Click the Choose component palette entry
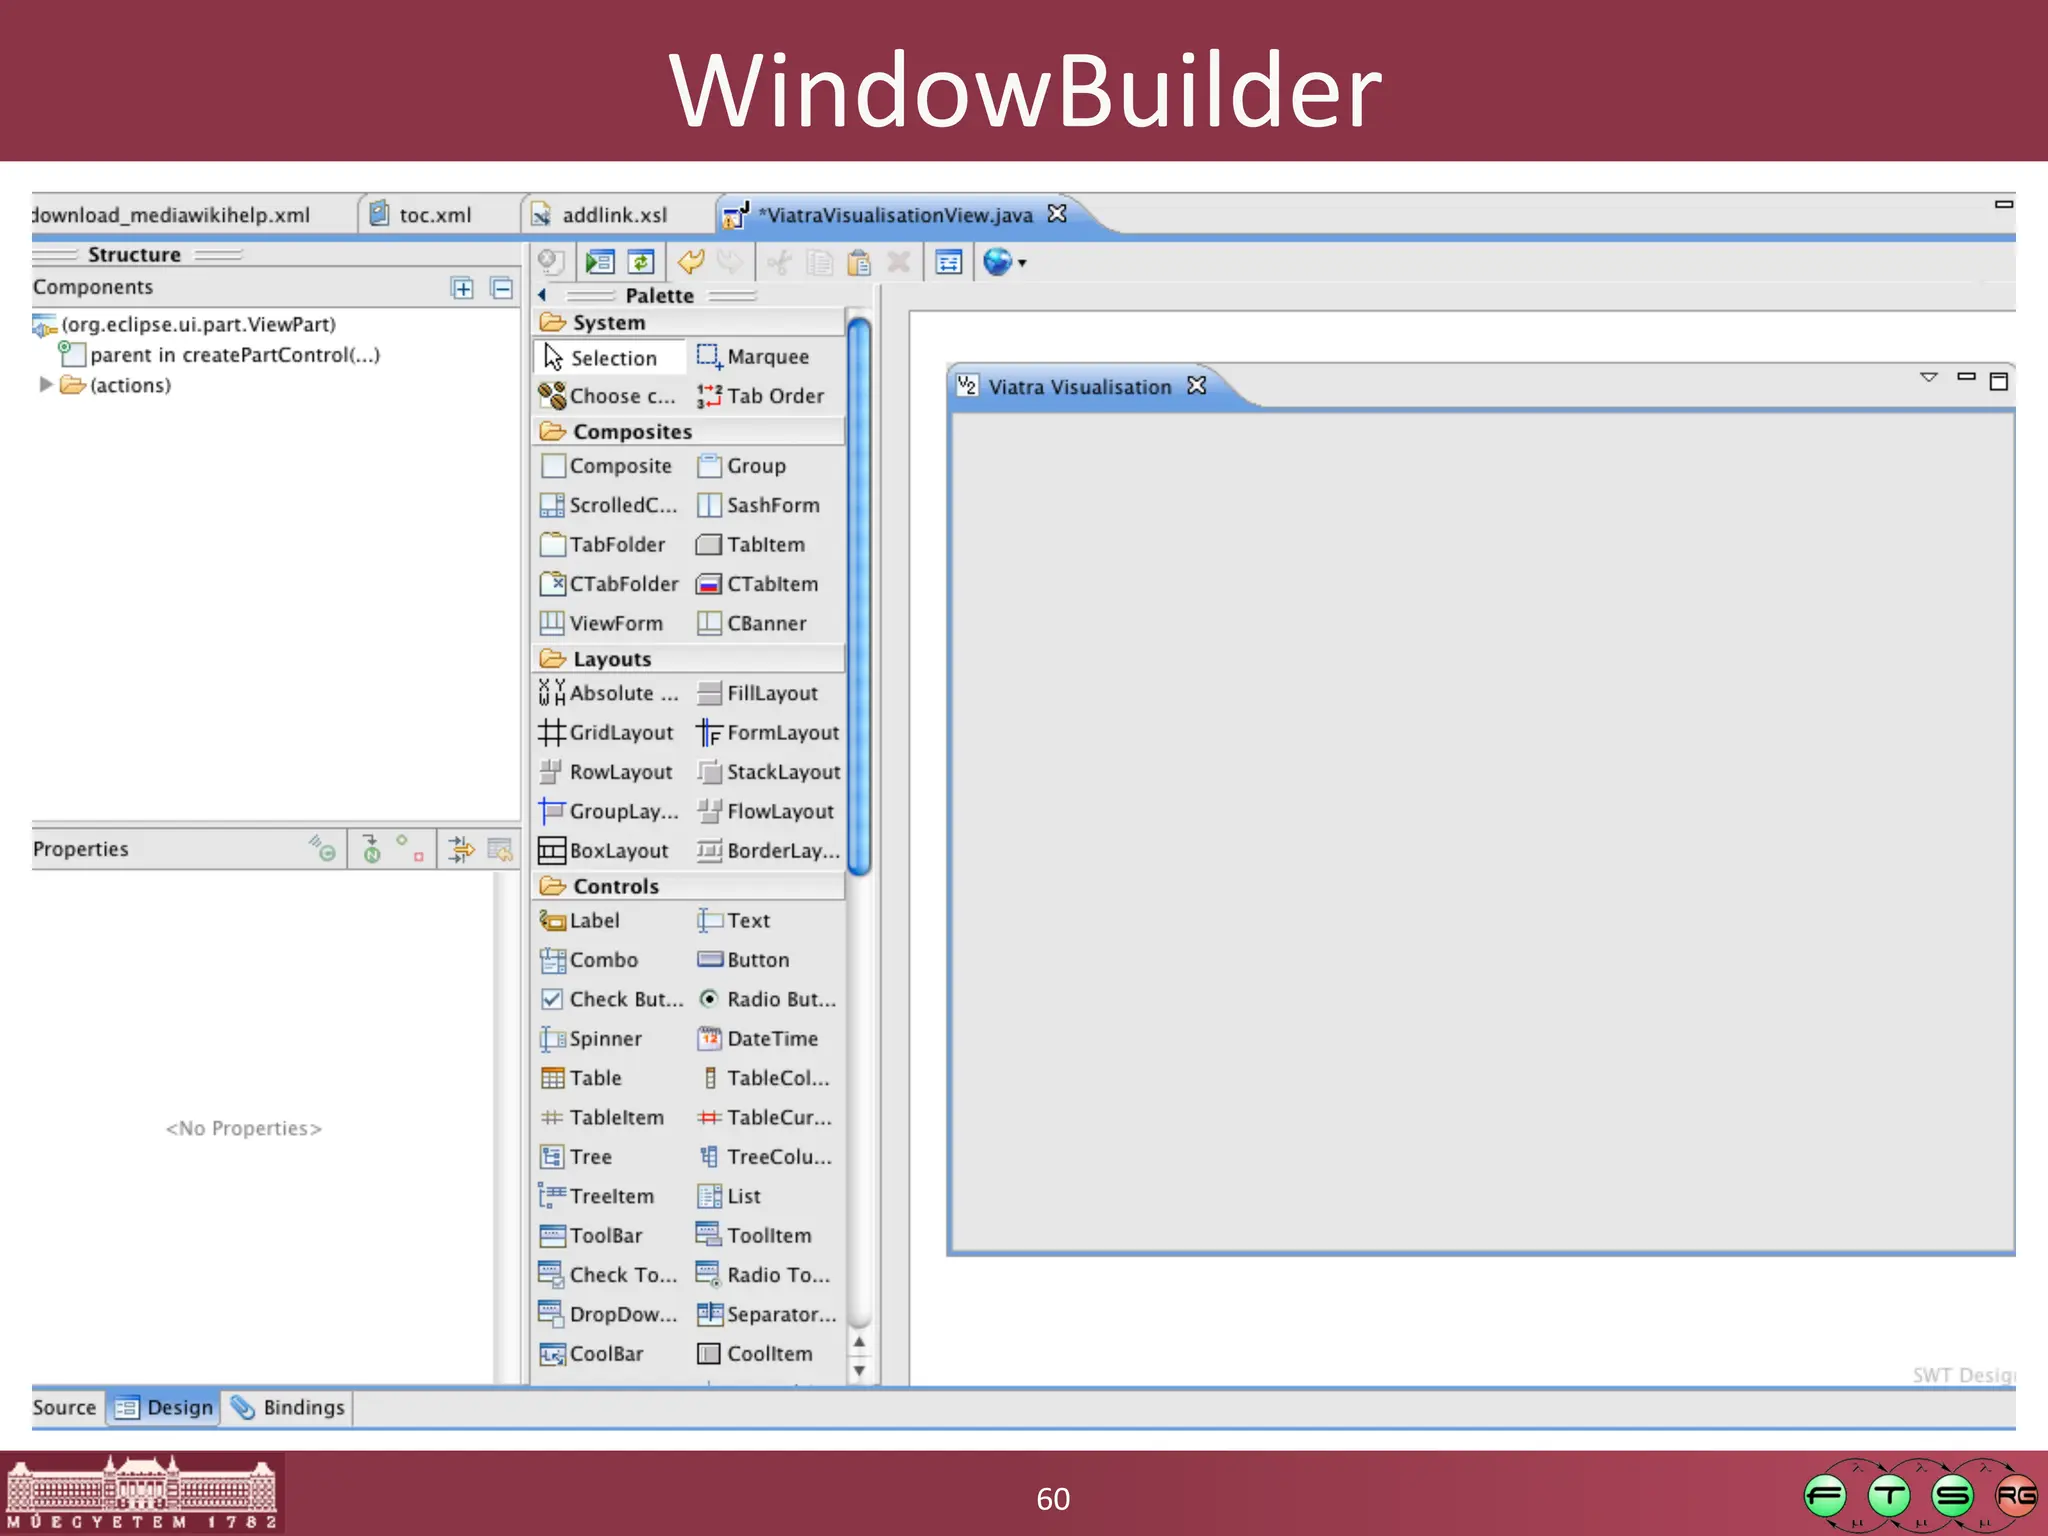The image size is (2048, 1536). [608, 396]
